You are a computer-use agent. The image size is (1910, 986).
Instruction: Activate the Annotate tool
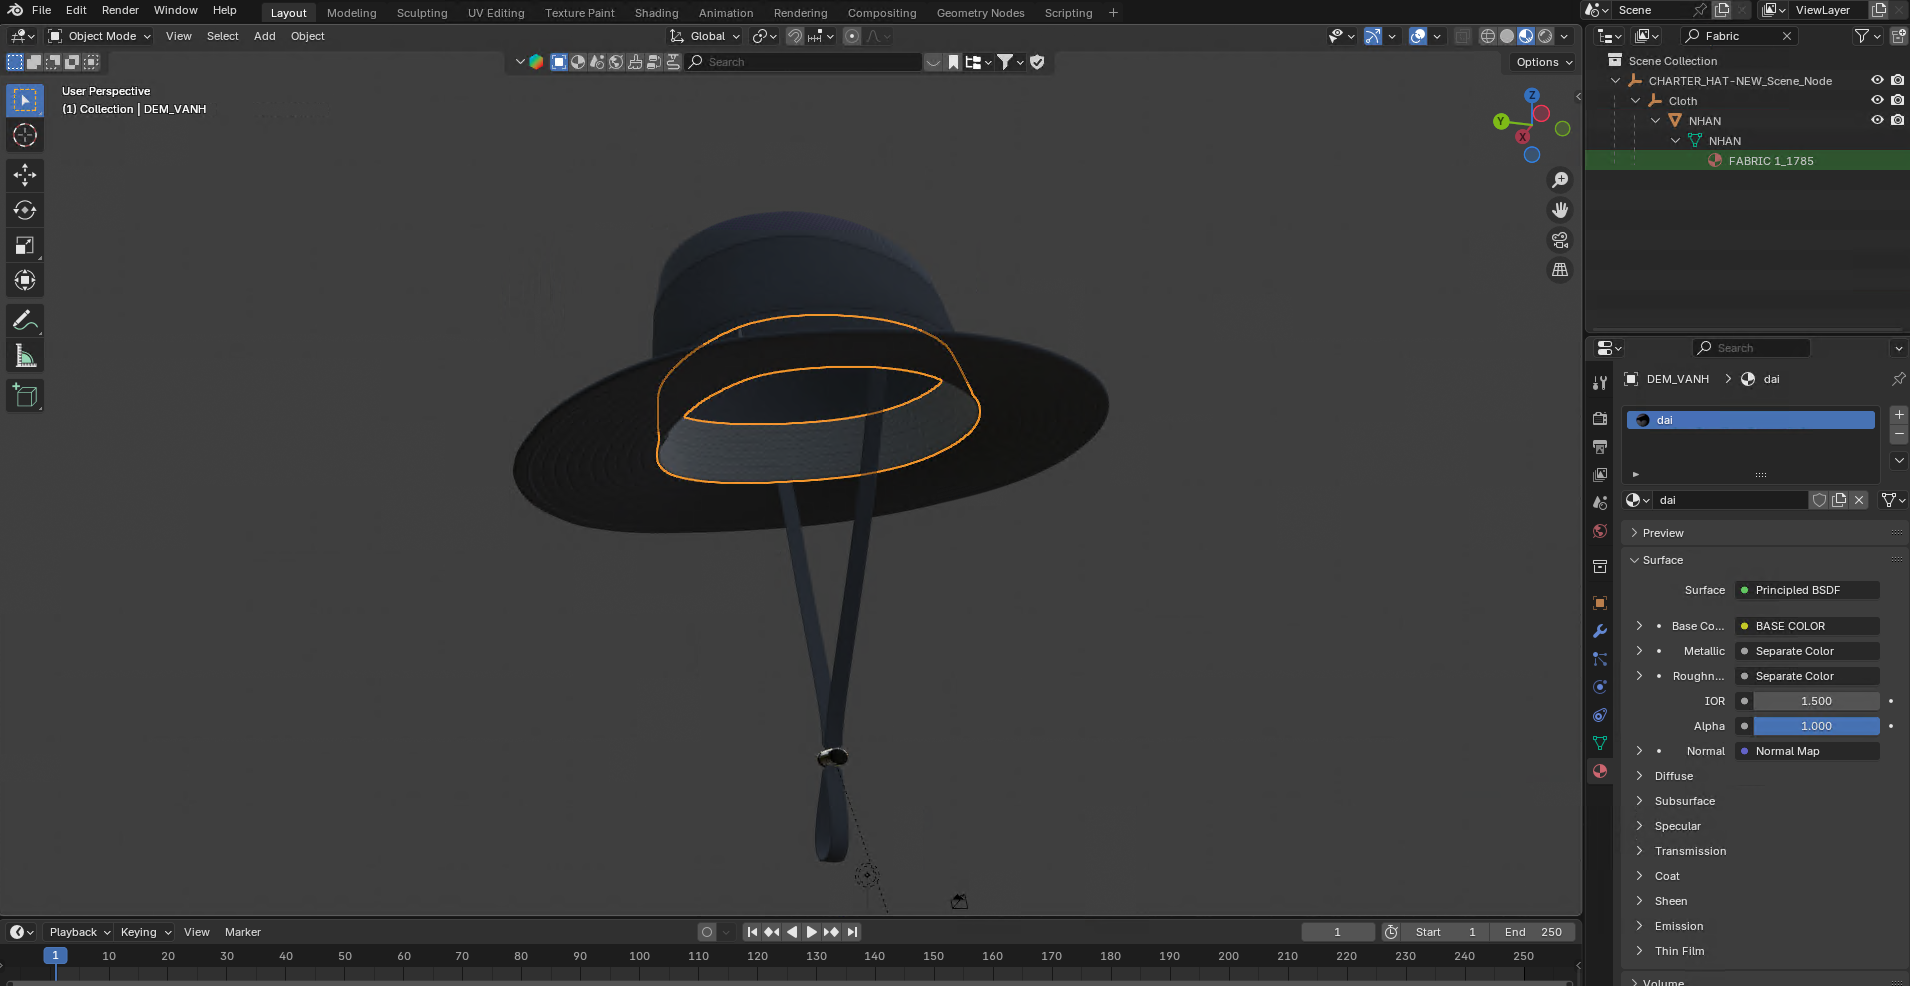coord(25,321)
